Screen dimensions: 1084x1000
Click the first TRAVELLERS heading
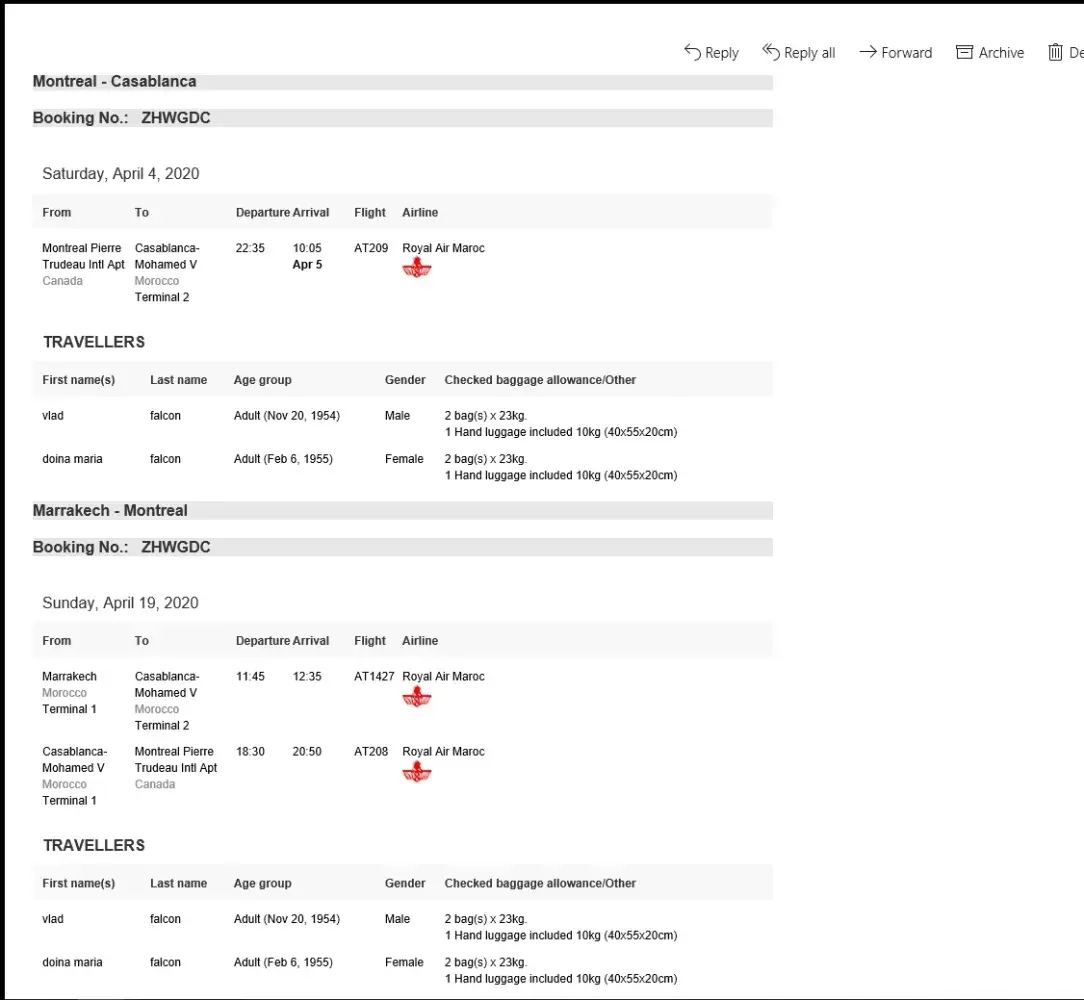click(x=94, y=342)
